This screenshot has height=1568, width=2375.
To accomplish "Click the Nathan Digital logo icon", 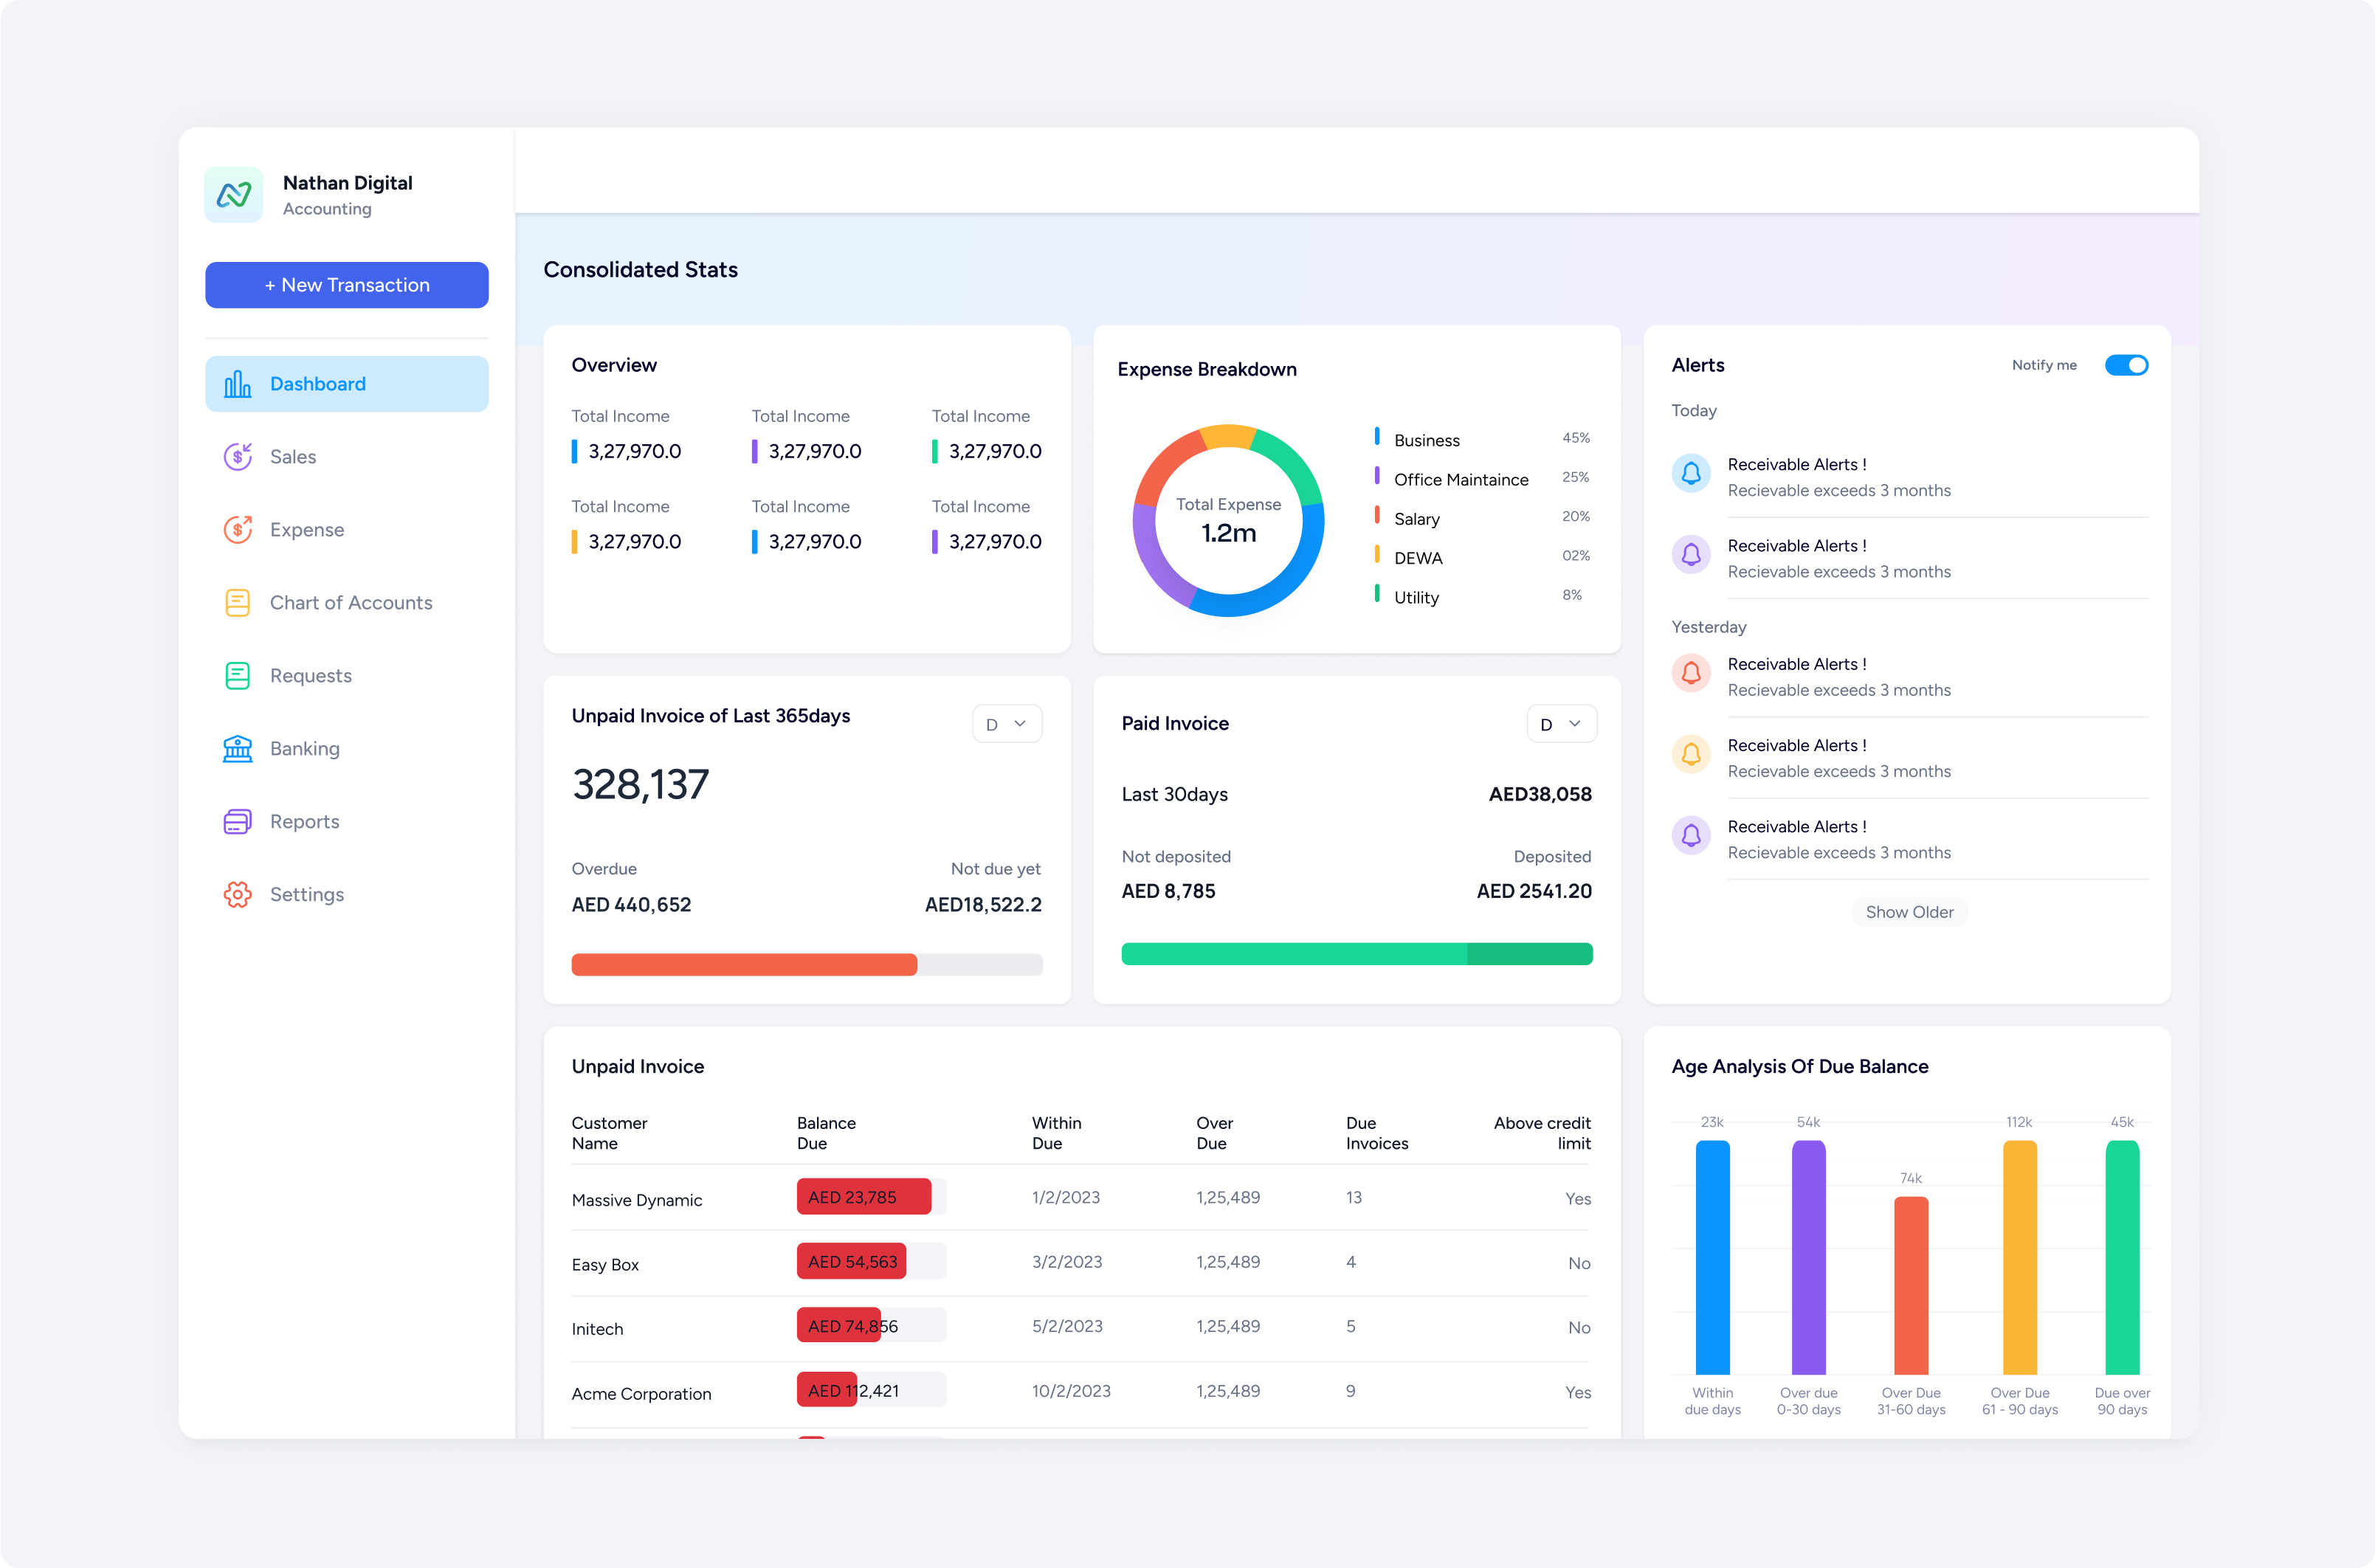I will pyautogui.click(x=233, y=194).
